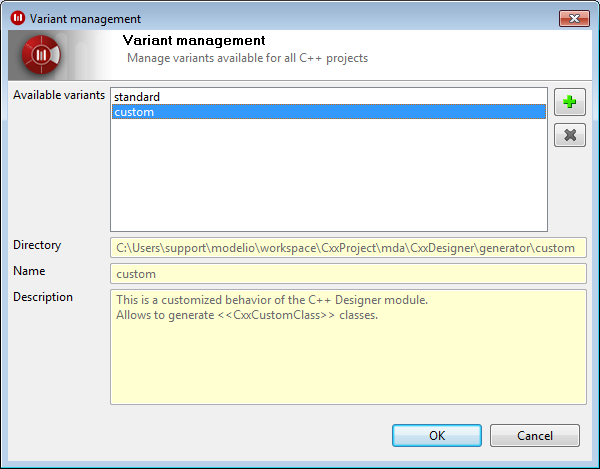This screenshot has width=600, height=469.
Task: Click the Variant management title bar text
Action: (85, 19)
